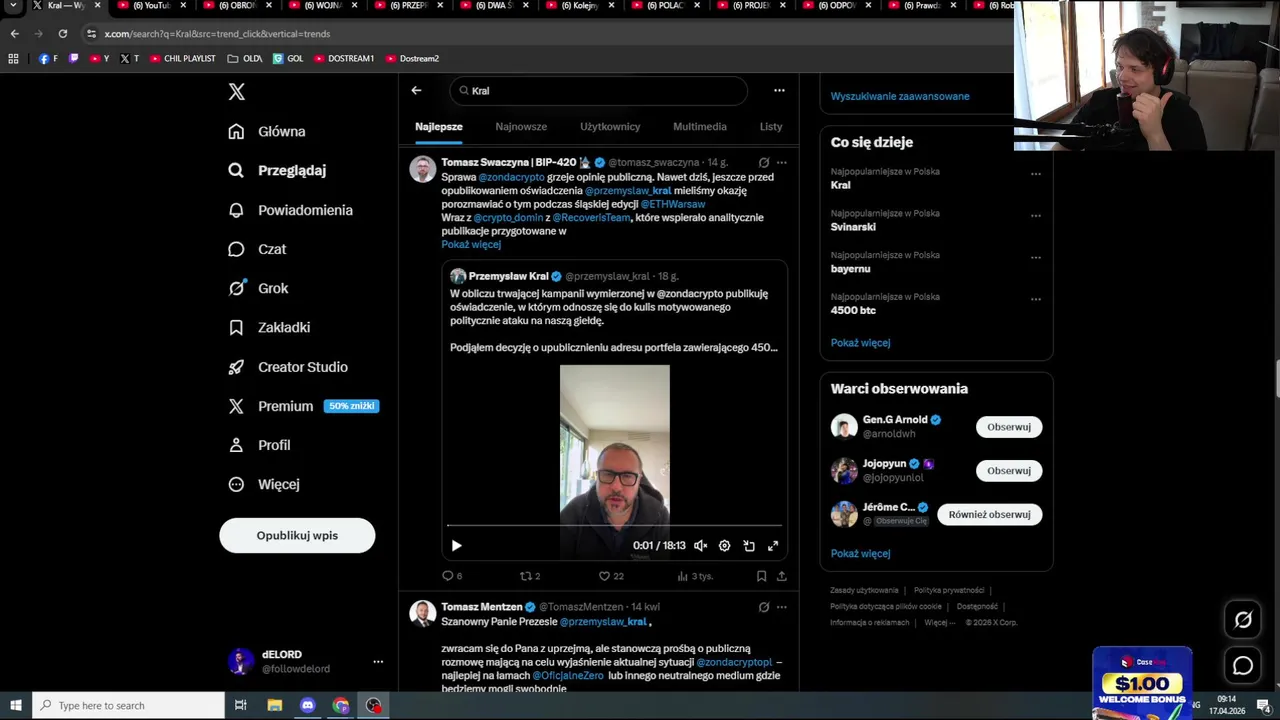
Task: Click Pokaż więcej under trends
Action: pyautogui.click(x=860, y=343)
